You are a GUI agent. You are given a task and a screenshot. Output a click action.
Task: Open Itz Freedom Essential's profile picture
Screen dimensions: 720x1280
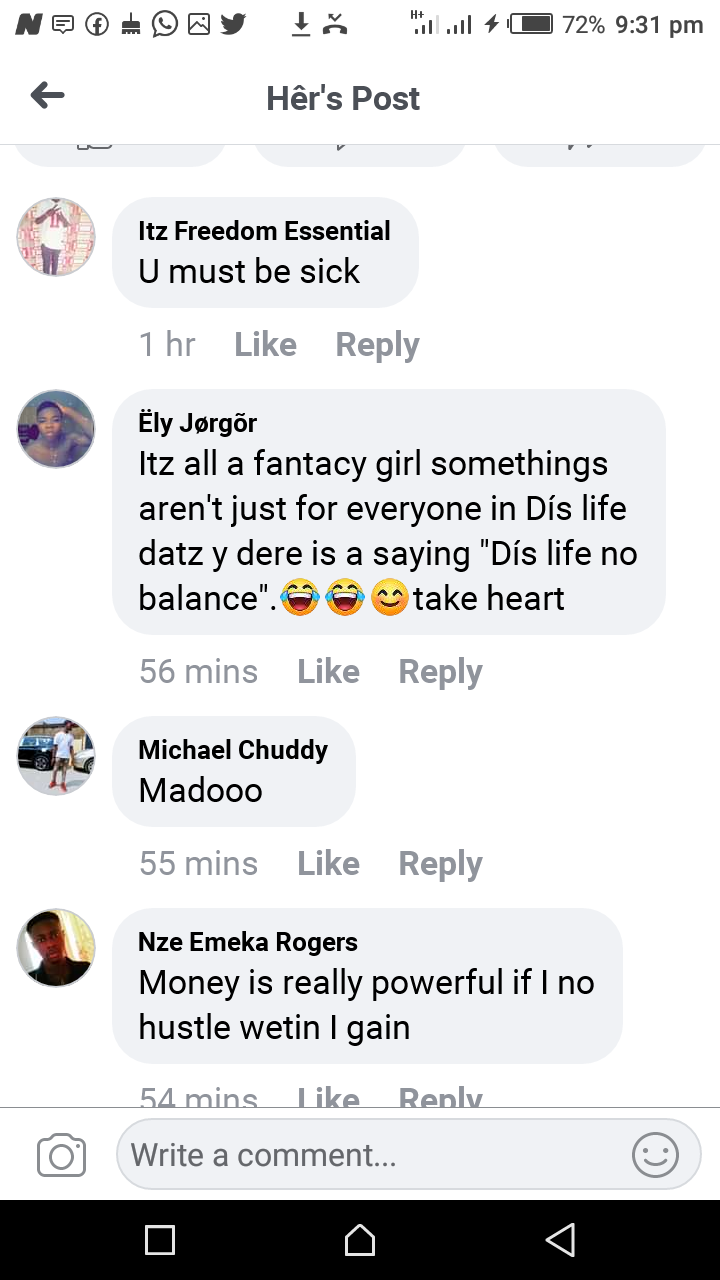point(56,237)
